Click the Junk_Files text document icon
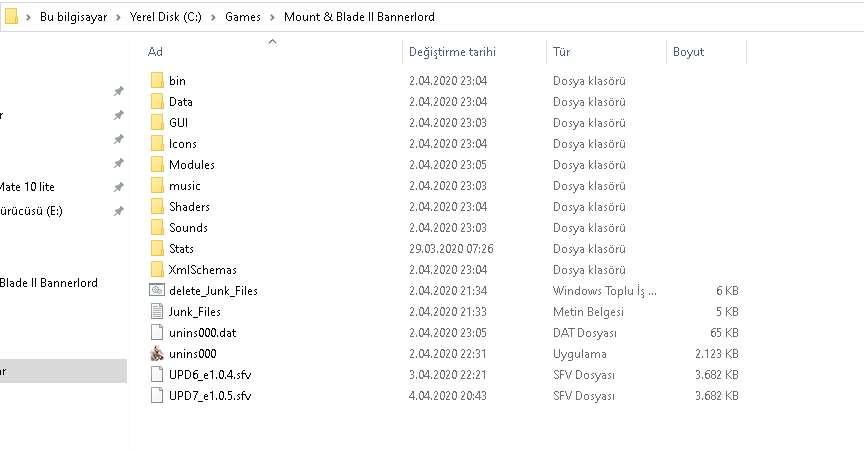Screen dimensions: 864x450 157,311
